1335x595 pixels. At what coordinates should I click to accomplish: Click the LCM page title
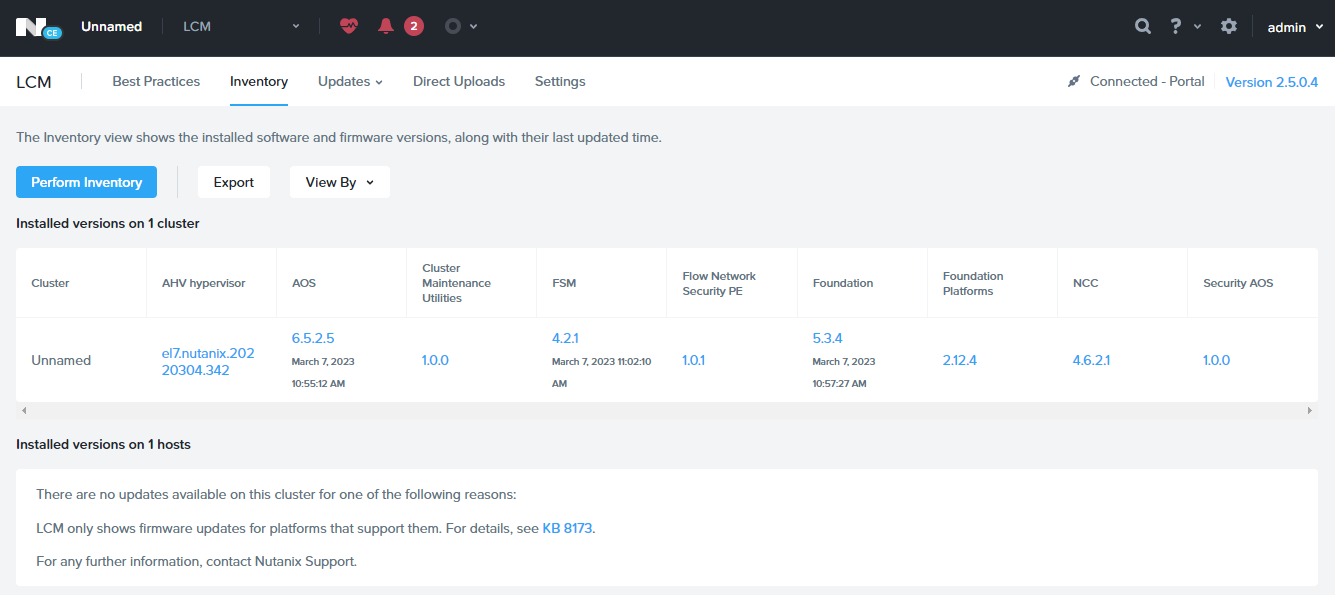pos(34,82)
